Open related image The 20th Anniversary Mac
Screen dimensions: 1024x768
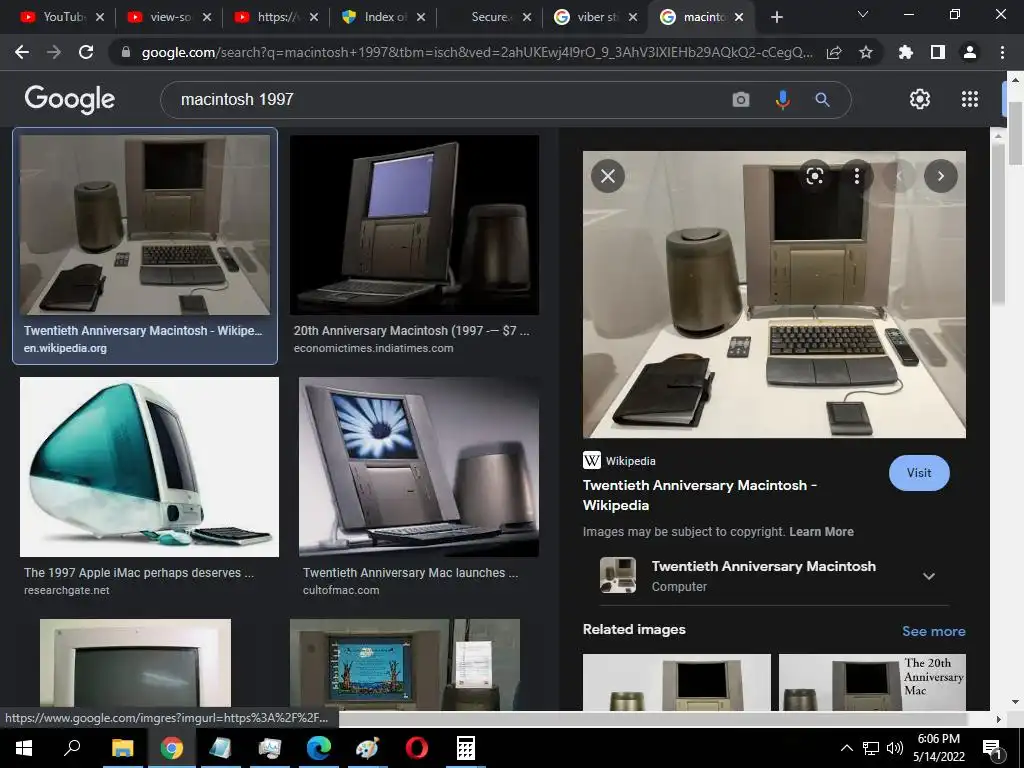tap(872, 682)
